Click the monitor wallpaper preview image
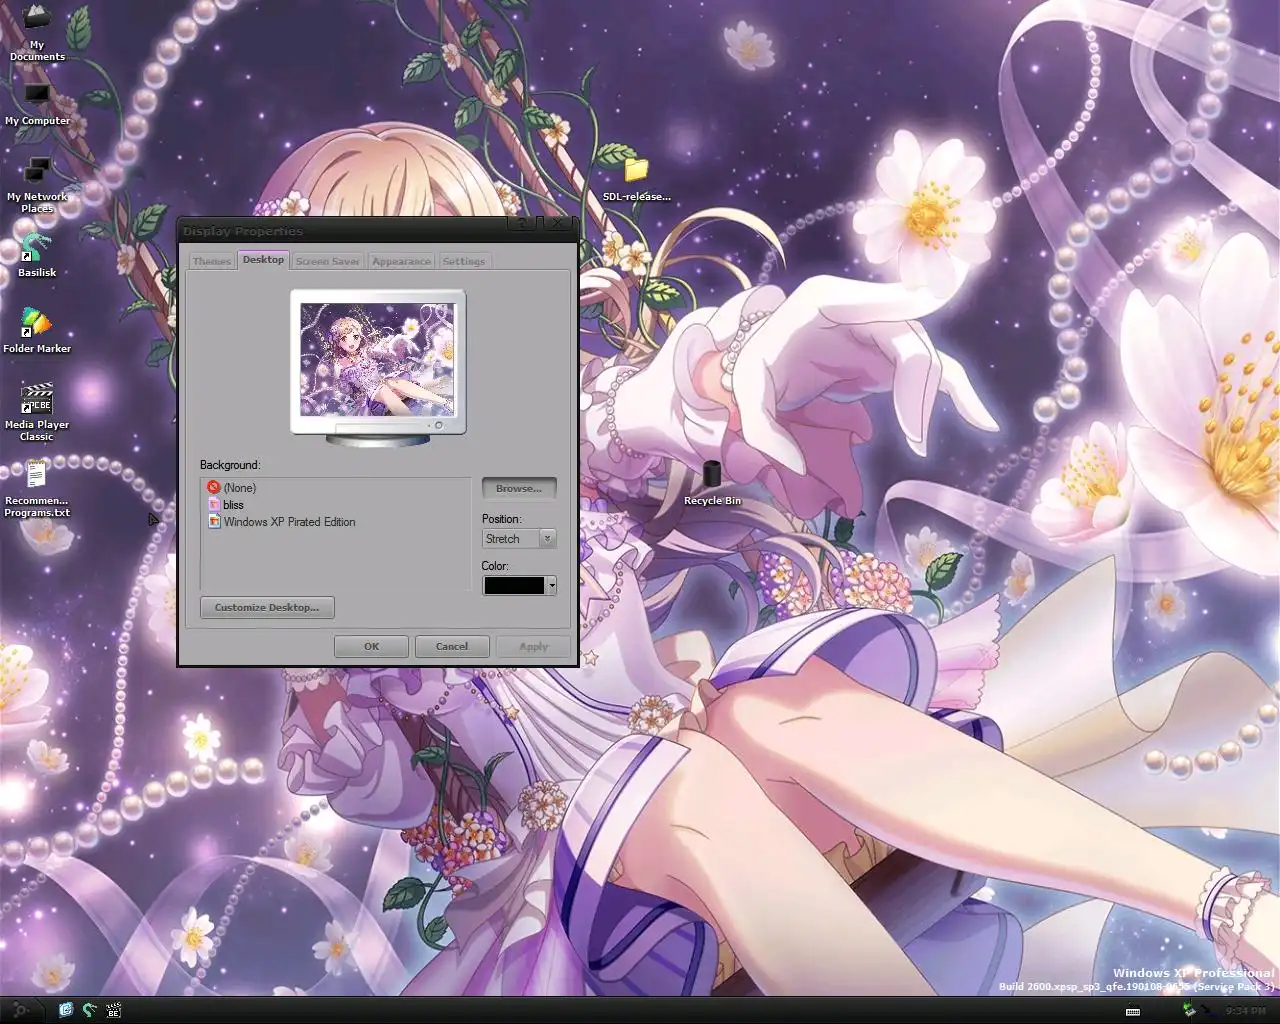Viewport: 1280px width, 1024px height. pyautogui.click(x=377, y=360)
